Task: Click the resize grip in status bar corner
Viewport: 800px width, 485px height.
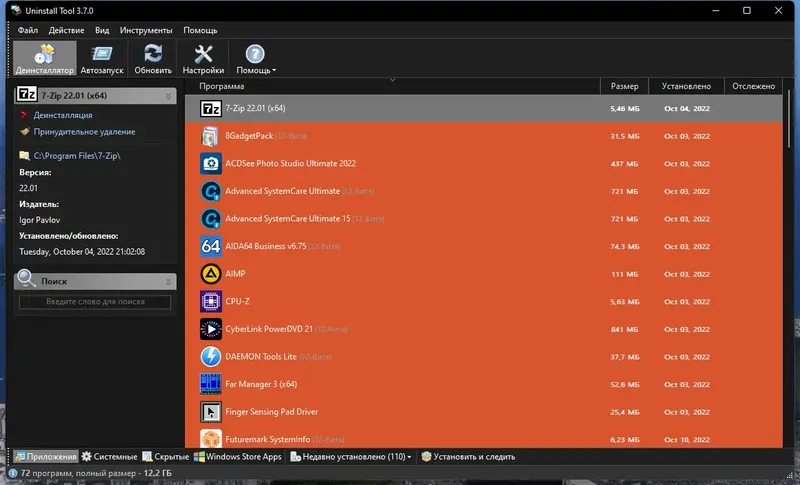Action: (x=789, y=475)
